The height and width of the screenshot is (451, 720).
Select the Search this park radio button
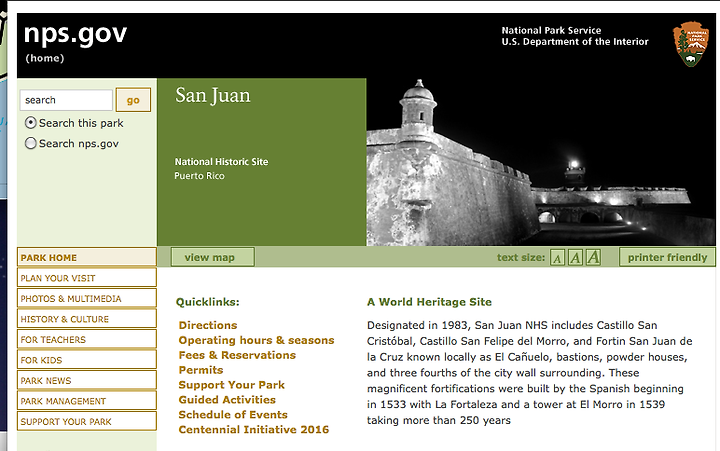pyautogui.click(x=30, y=123)
